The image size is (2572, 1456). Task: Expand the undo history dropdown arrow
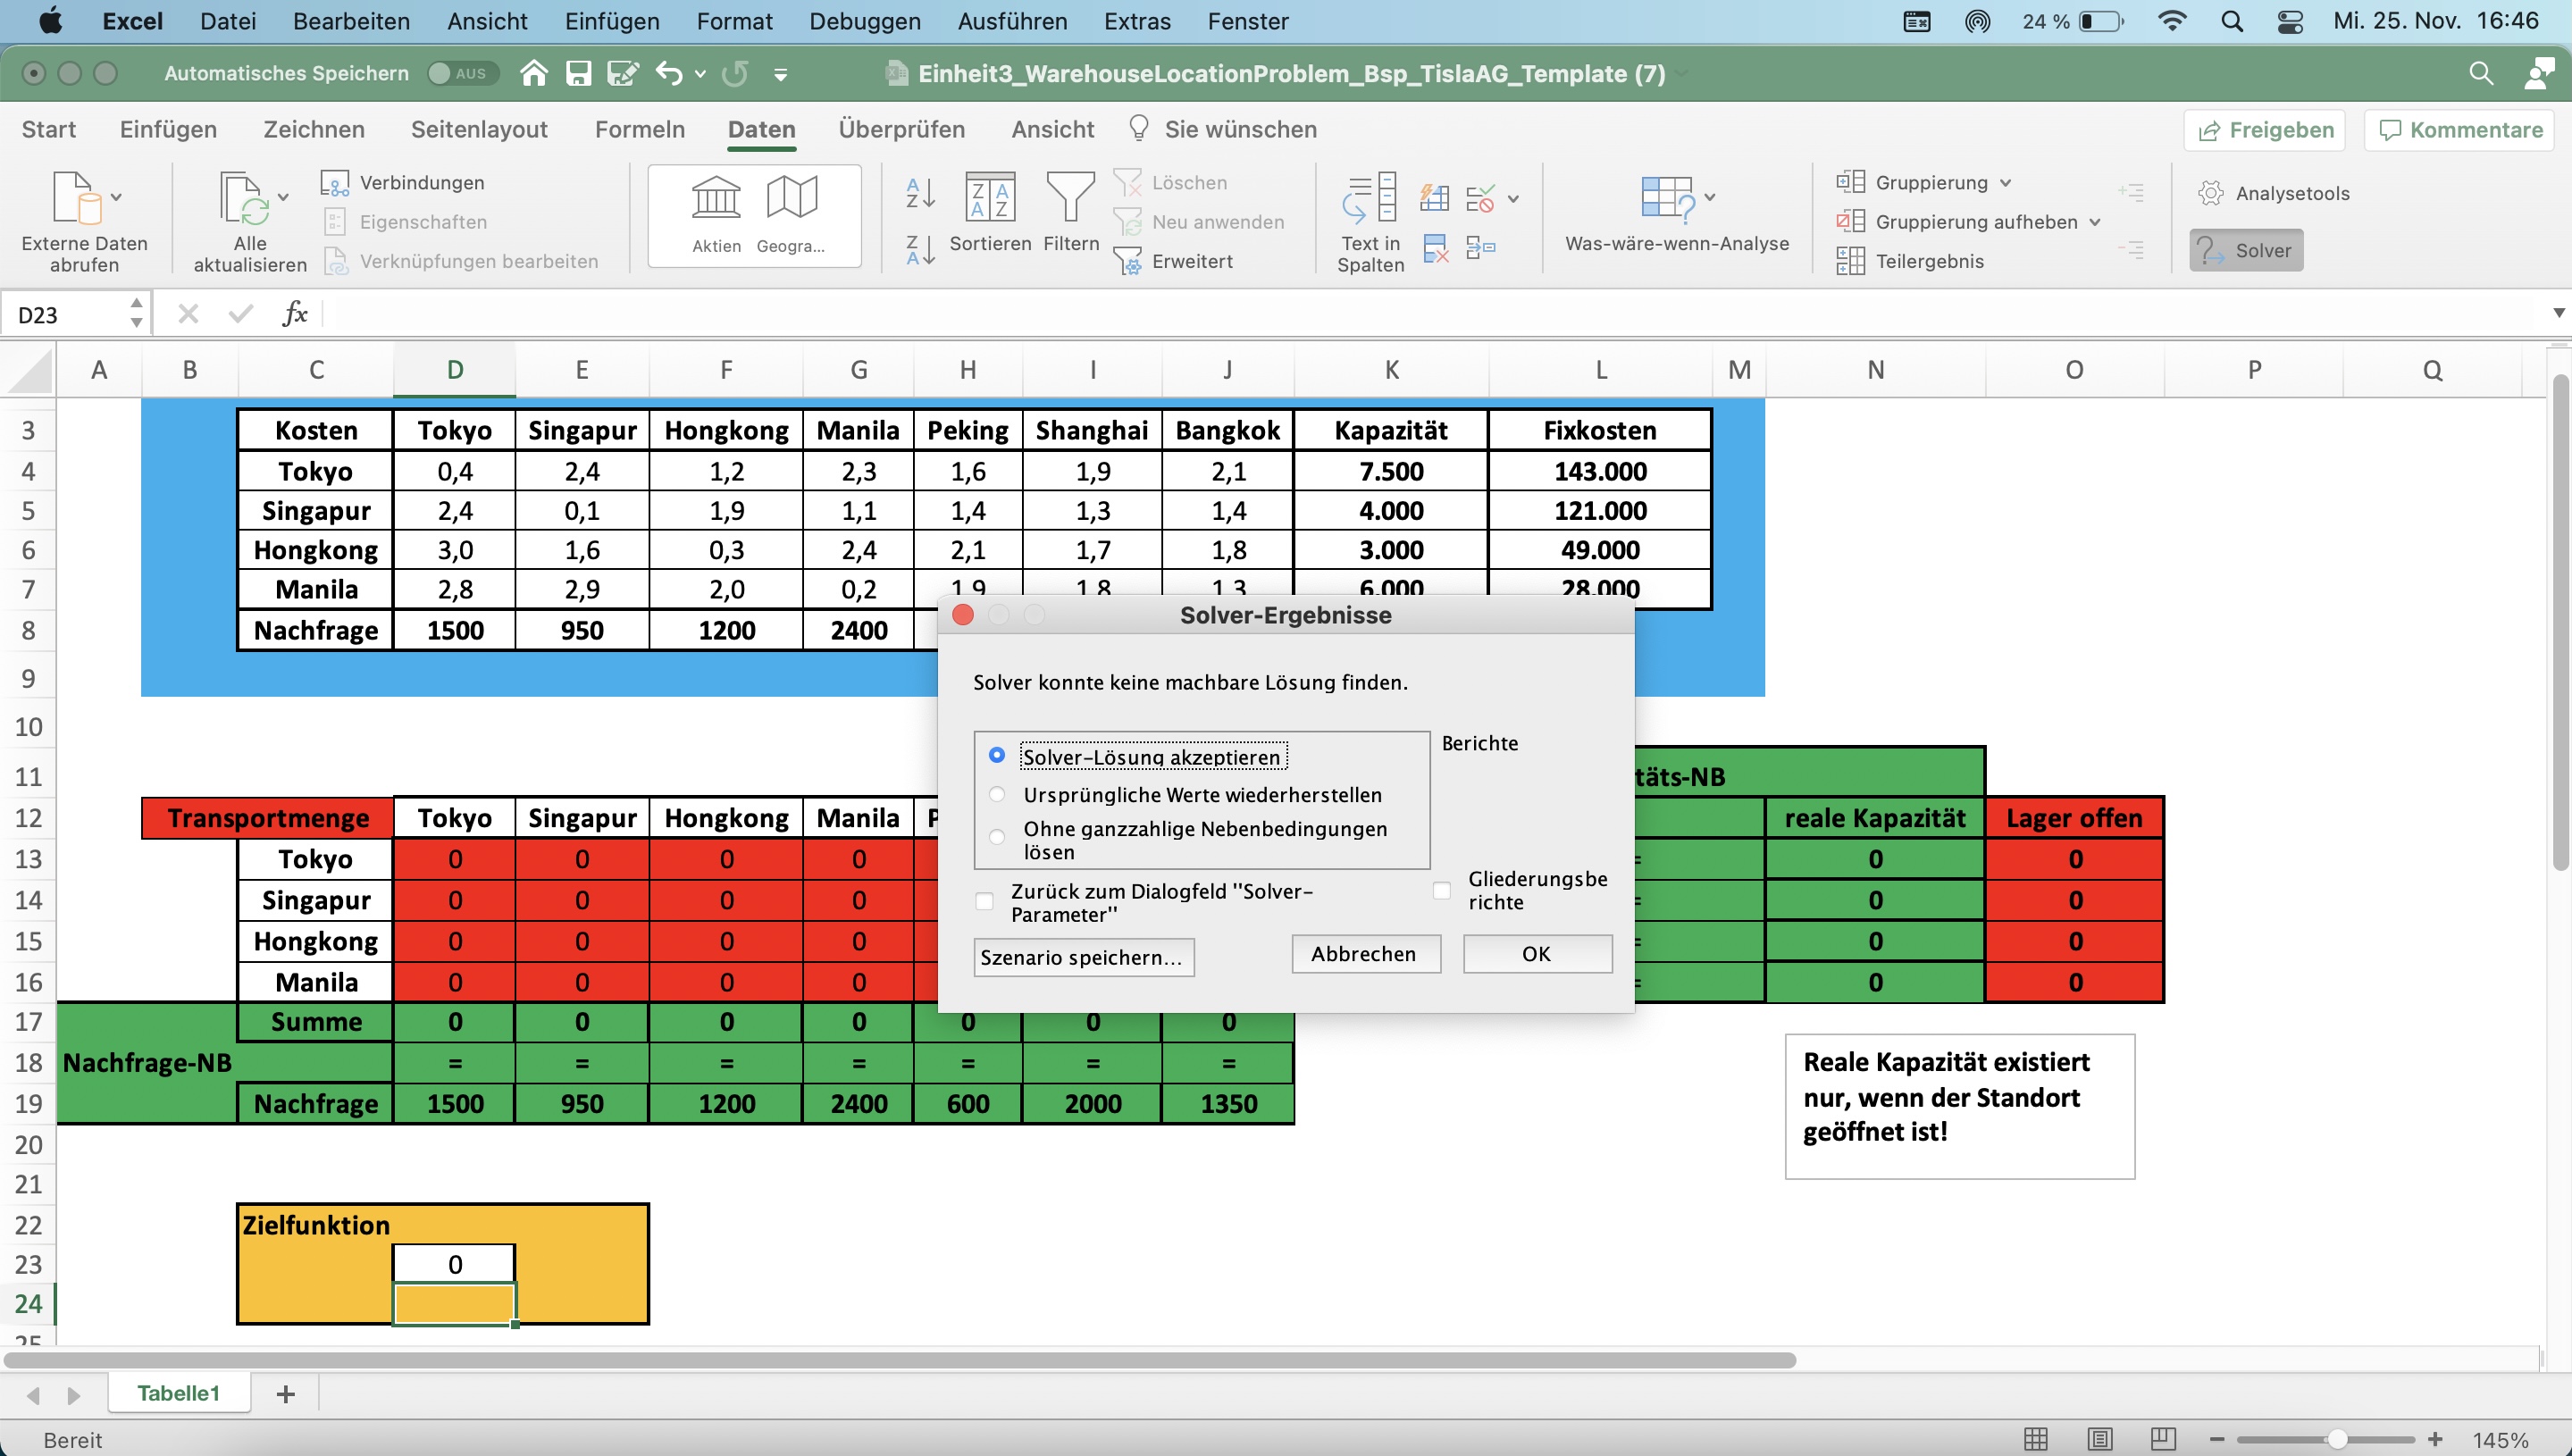pos(700,73)
